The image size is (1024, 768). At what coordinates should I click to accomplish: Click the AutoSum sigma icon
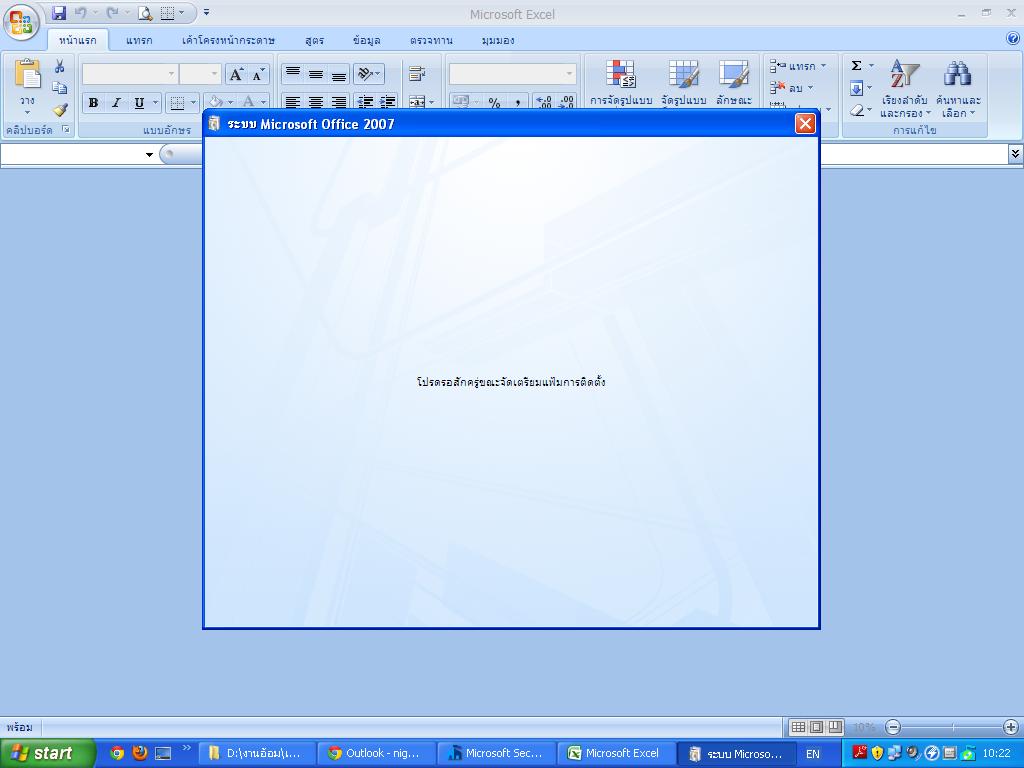[x=856, y=65]
